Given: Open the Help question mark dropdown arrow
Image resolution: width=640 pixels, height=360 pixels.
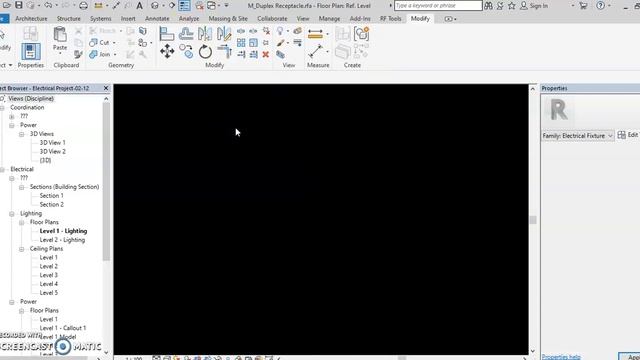Looking at the screenshot, I should [x=609, y=6].
